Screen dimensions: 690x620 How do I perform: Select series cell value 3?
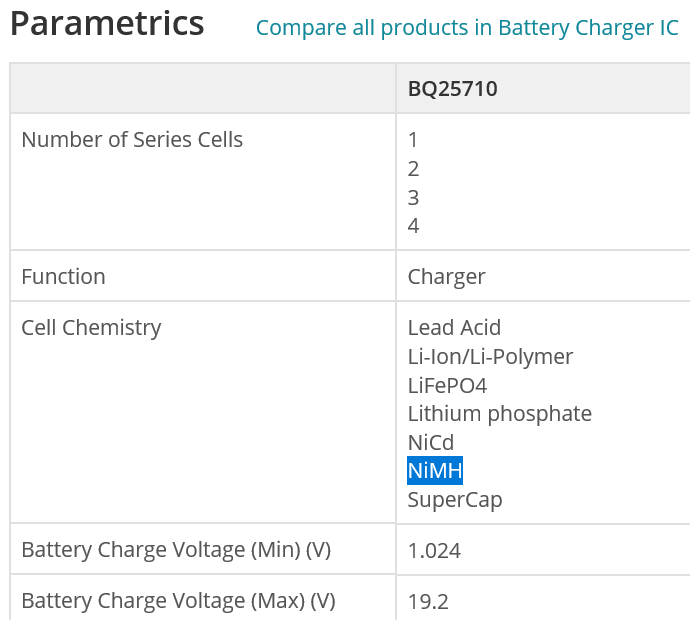tap(413, 197)
